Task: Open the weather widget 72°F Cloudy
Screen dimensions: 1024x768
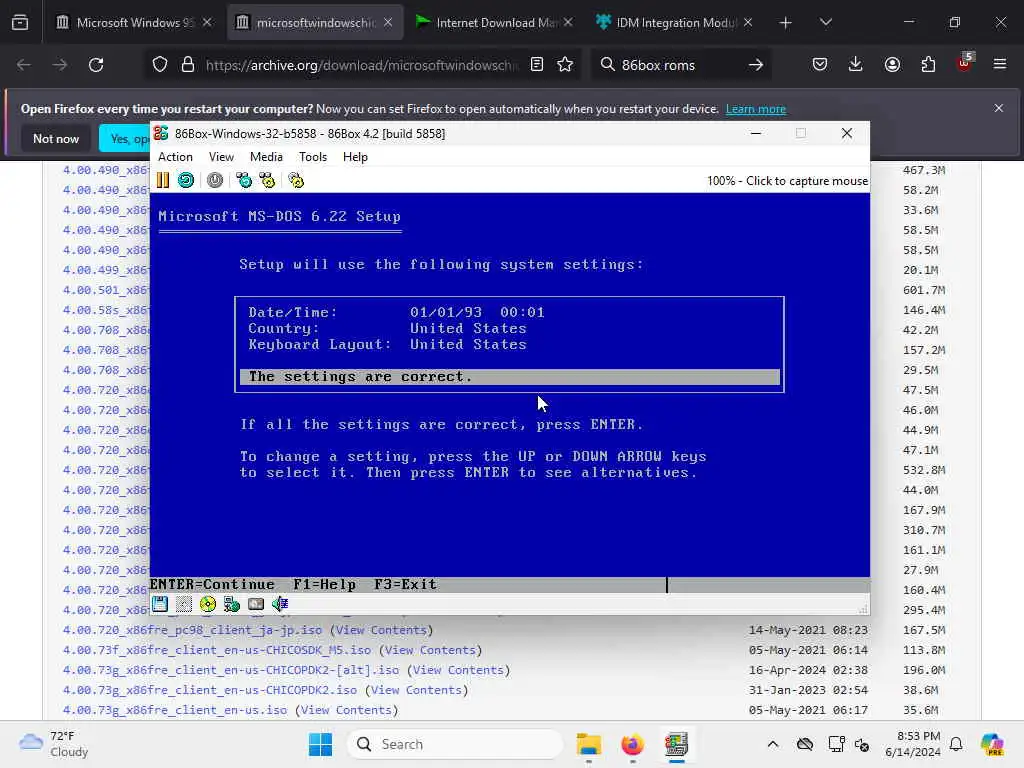Action: [x=54, y=744]
